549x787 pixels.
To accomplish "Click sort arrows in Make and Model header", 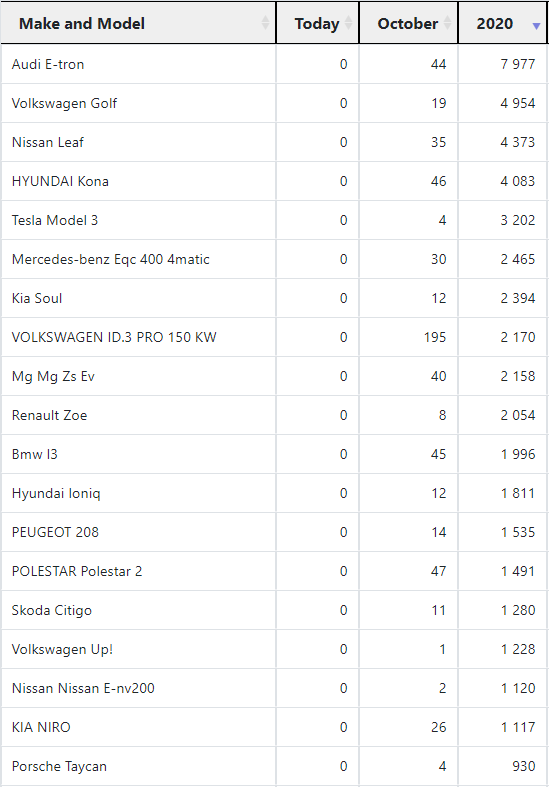I will [265, 23].
